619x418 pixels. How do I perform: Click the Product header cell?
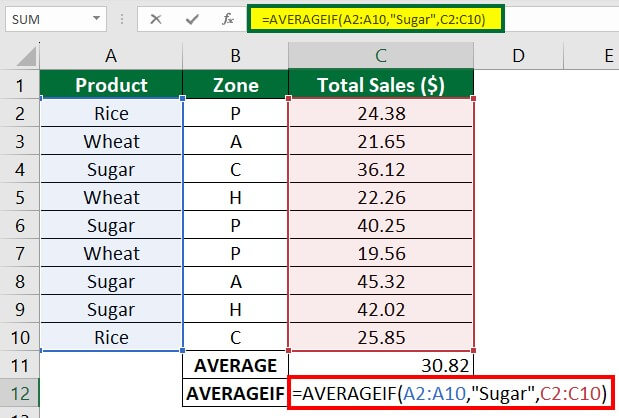pos(111,85)
